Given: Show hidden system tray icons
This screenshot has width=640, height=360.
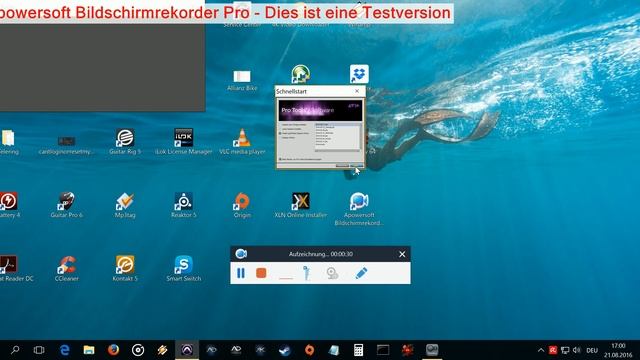Looking at the screenshot, I should [x=541, y=350].
